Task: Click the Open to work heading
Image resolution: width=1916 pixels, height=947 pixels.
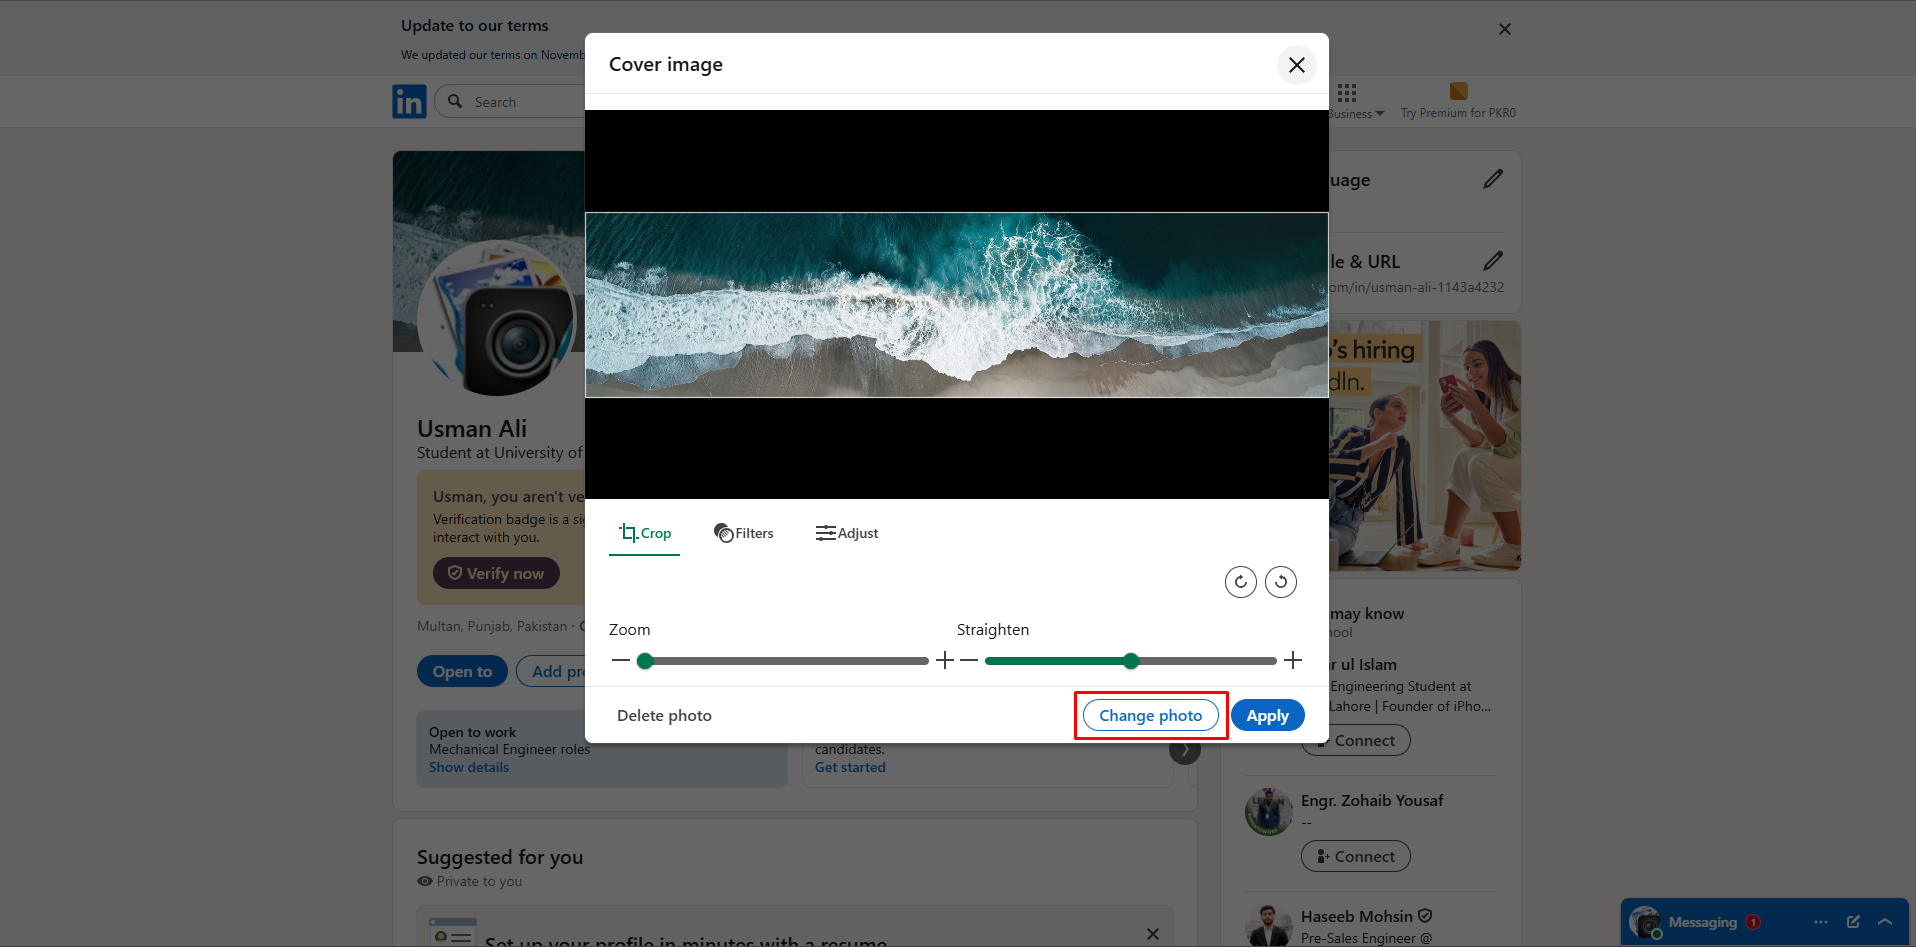Action: tap(473, 732)
